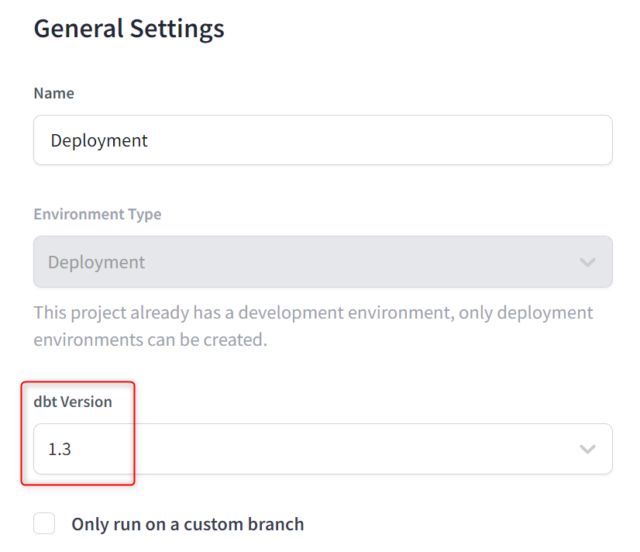The image size is (640, 552).
Task: Click the General Settings heading
Action: (x=129, y=29)
